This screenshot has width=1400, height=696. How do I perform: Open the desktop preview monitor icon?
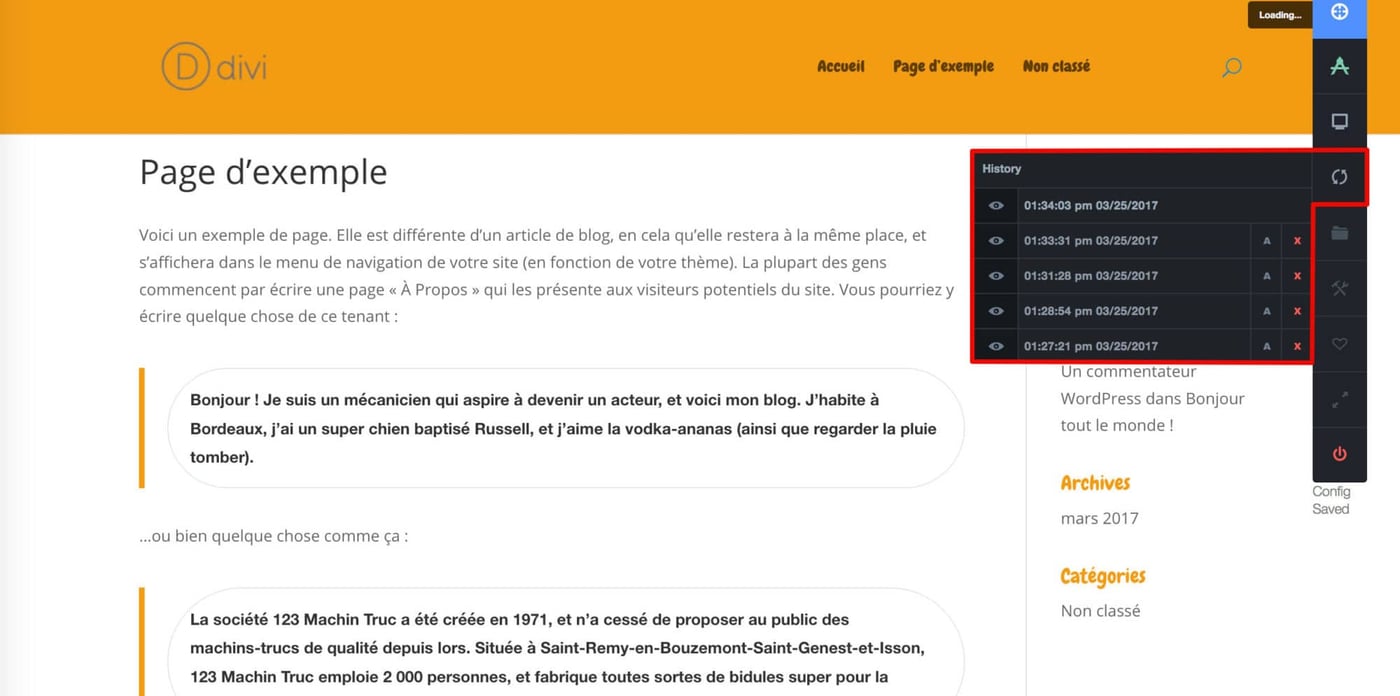click(1339, 121)
